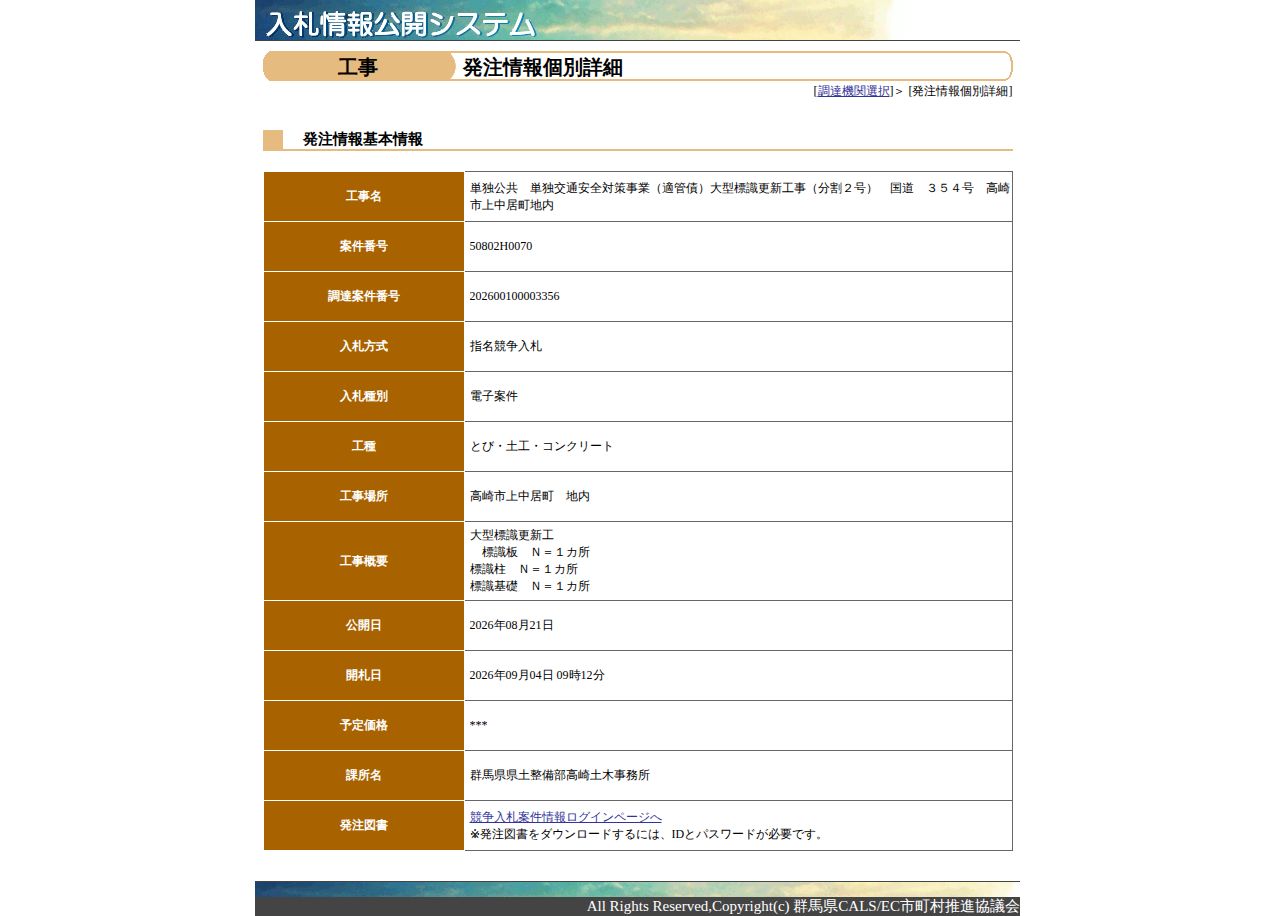Select the note about IDとパスワードが必要
The width and height of the screenshot is (1280, 916).
point(648,834)
